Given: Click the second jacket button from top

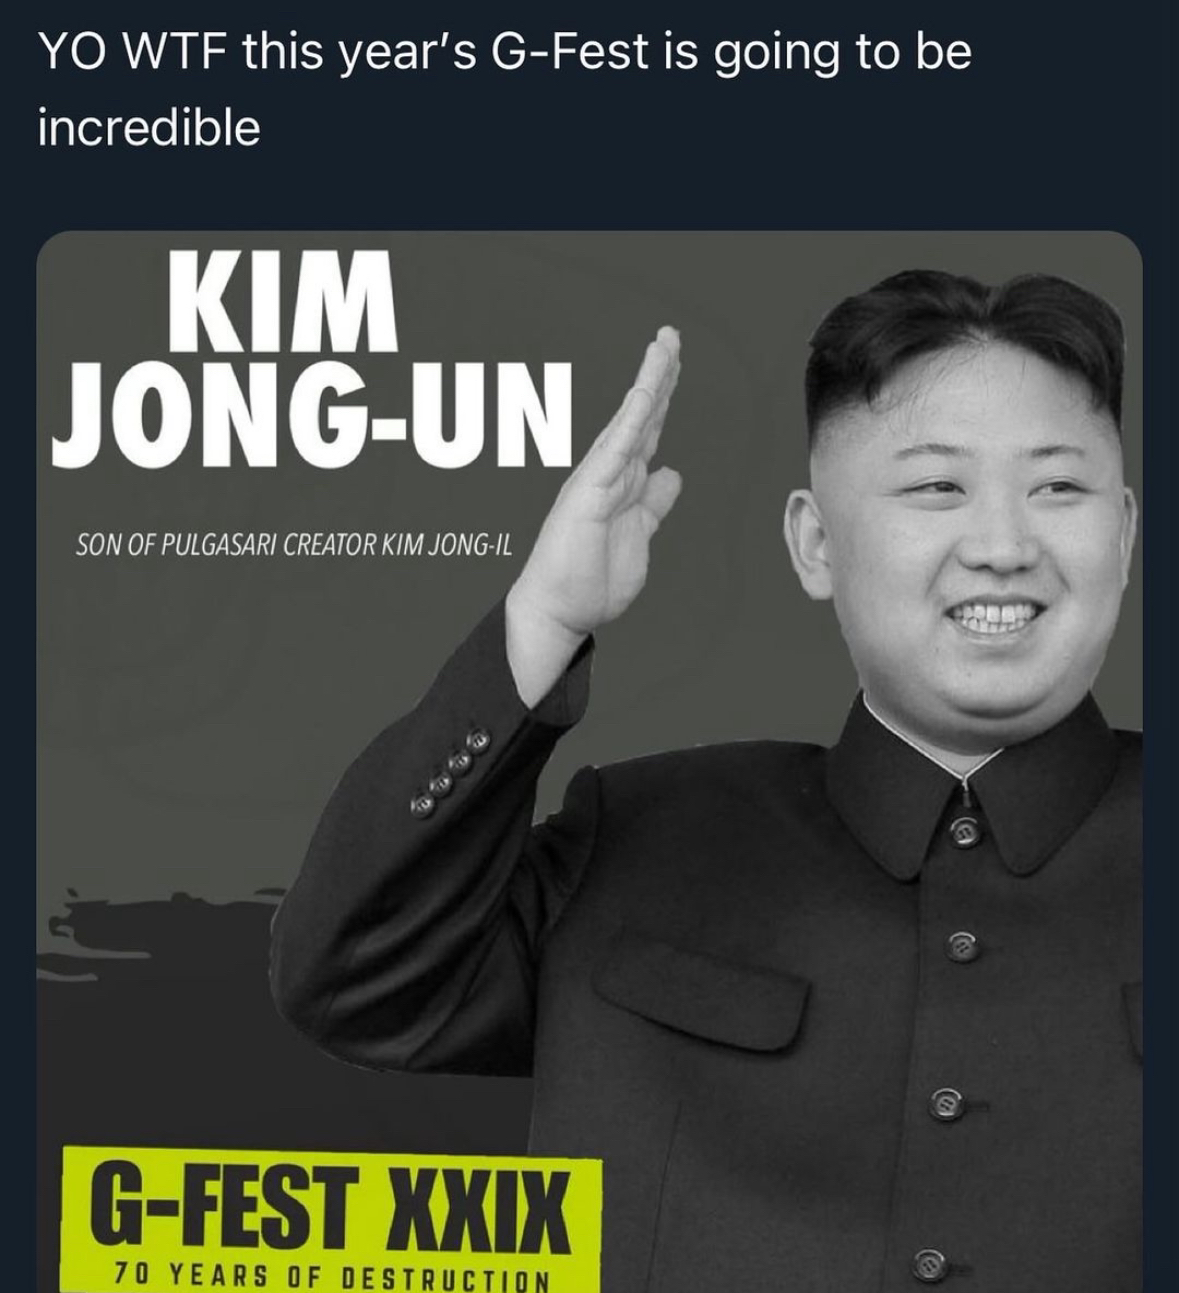Looking at the screenshot, I should pos(962,943).
